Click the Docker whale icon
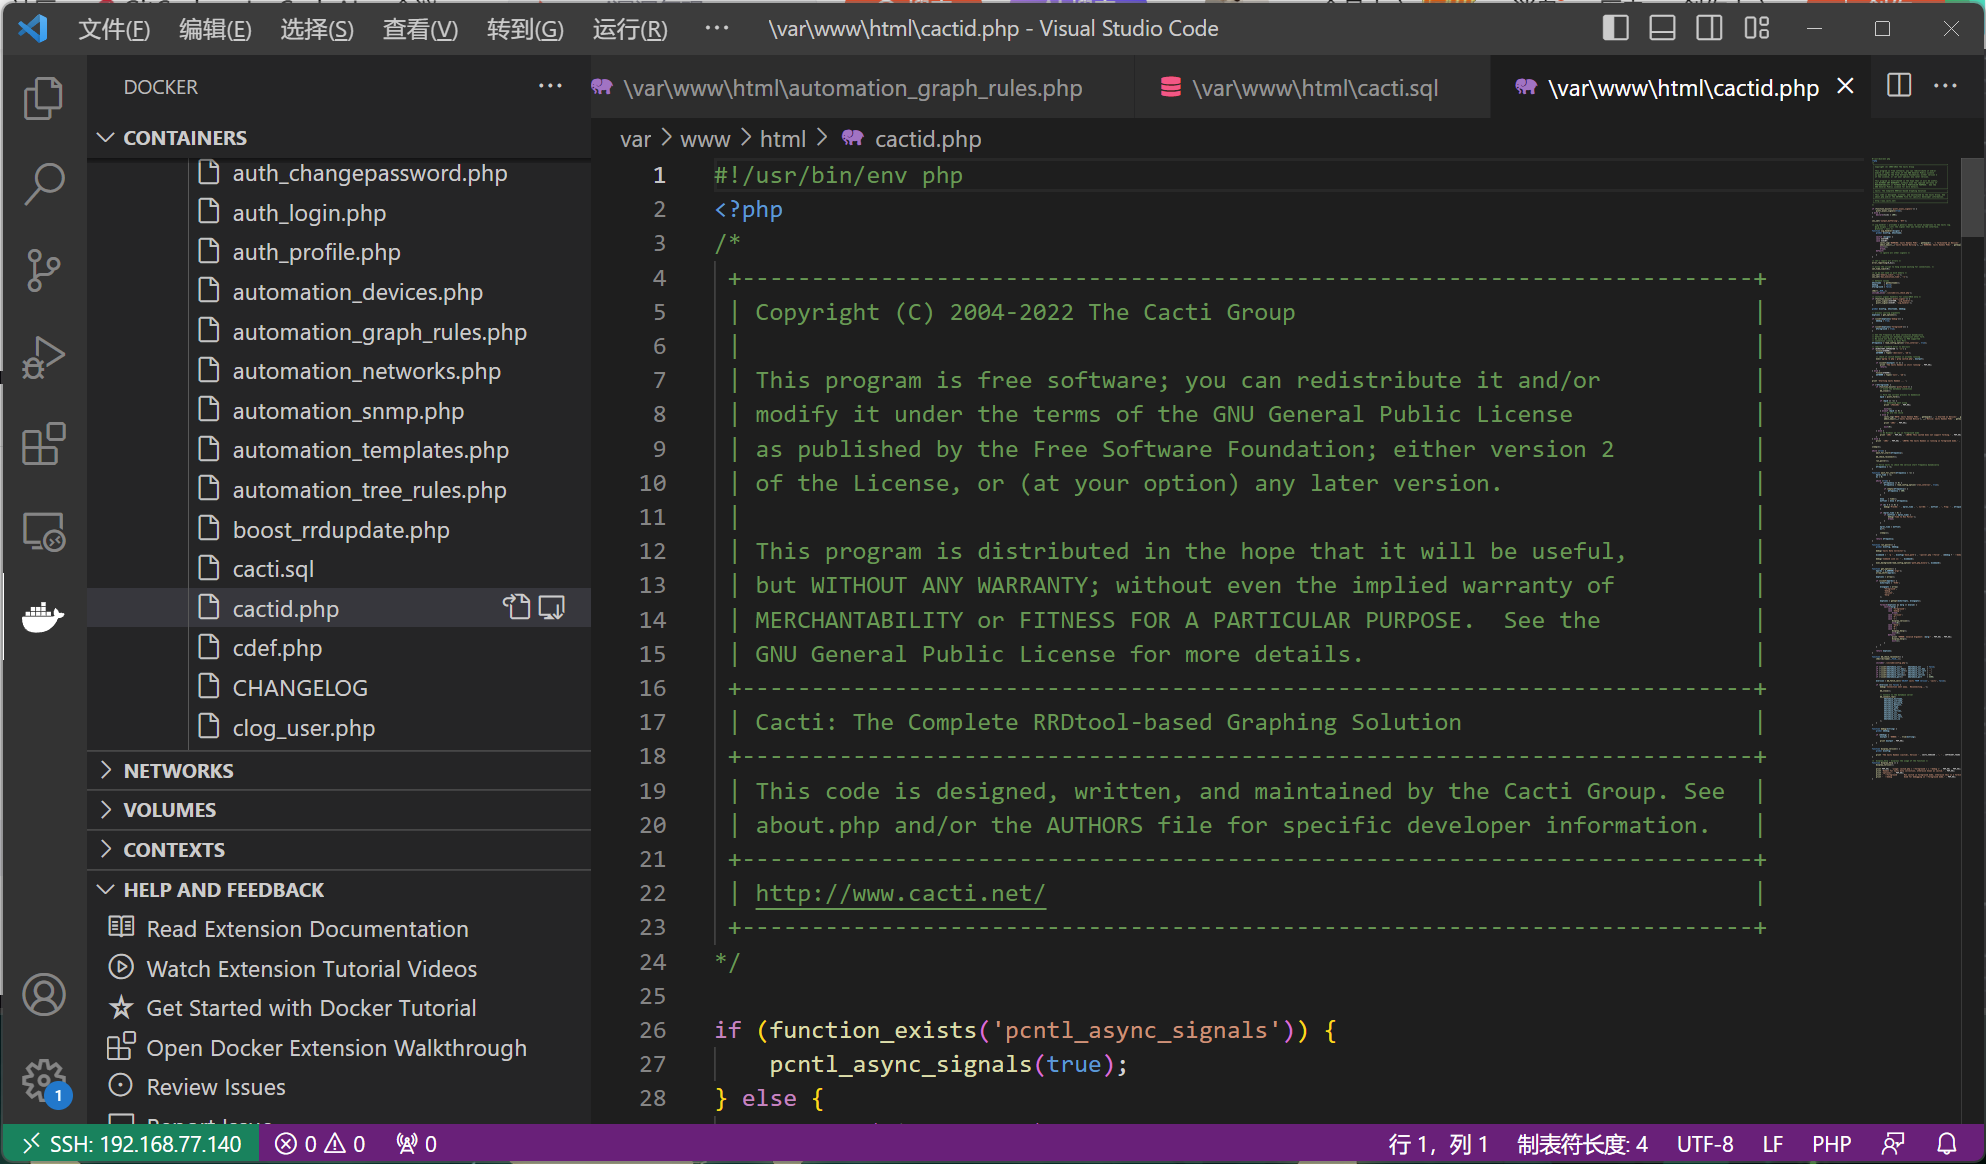The image size is (1986, 1164). [43, 617]
